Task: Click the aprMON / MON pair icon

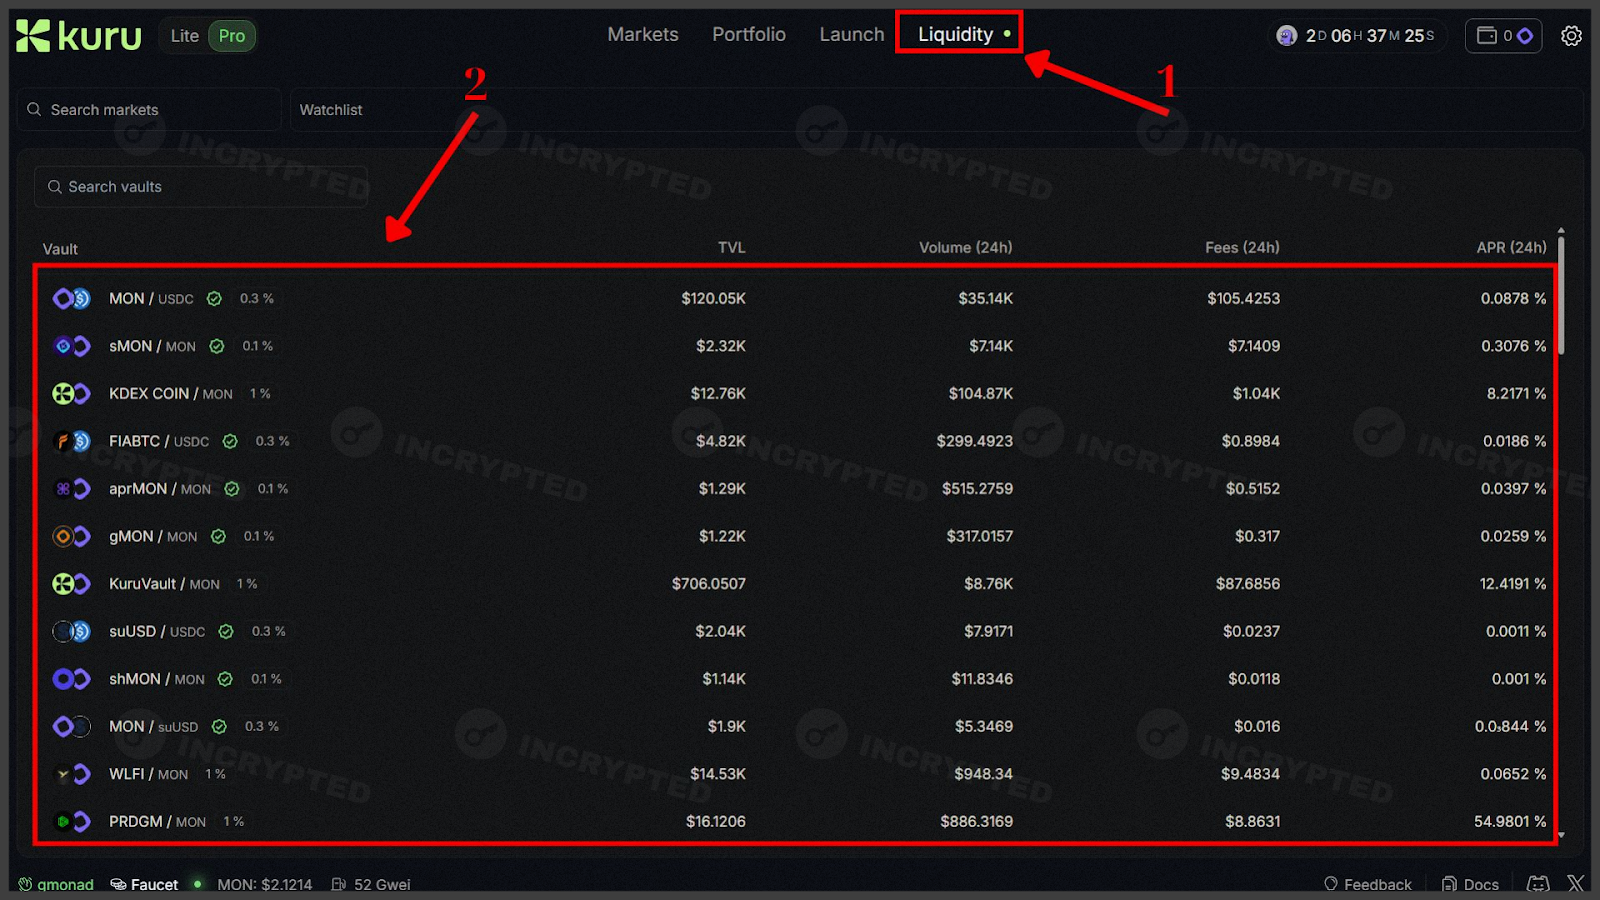Action: 72,488
